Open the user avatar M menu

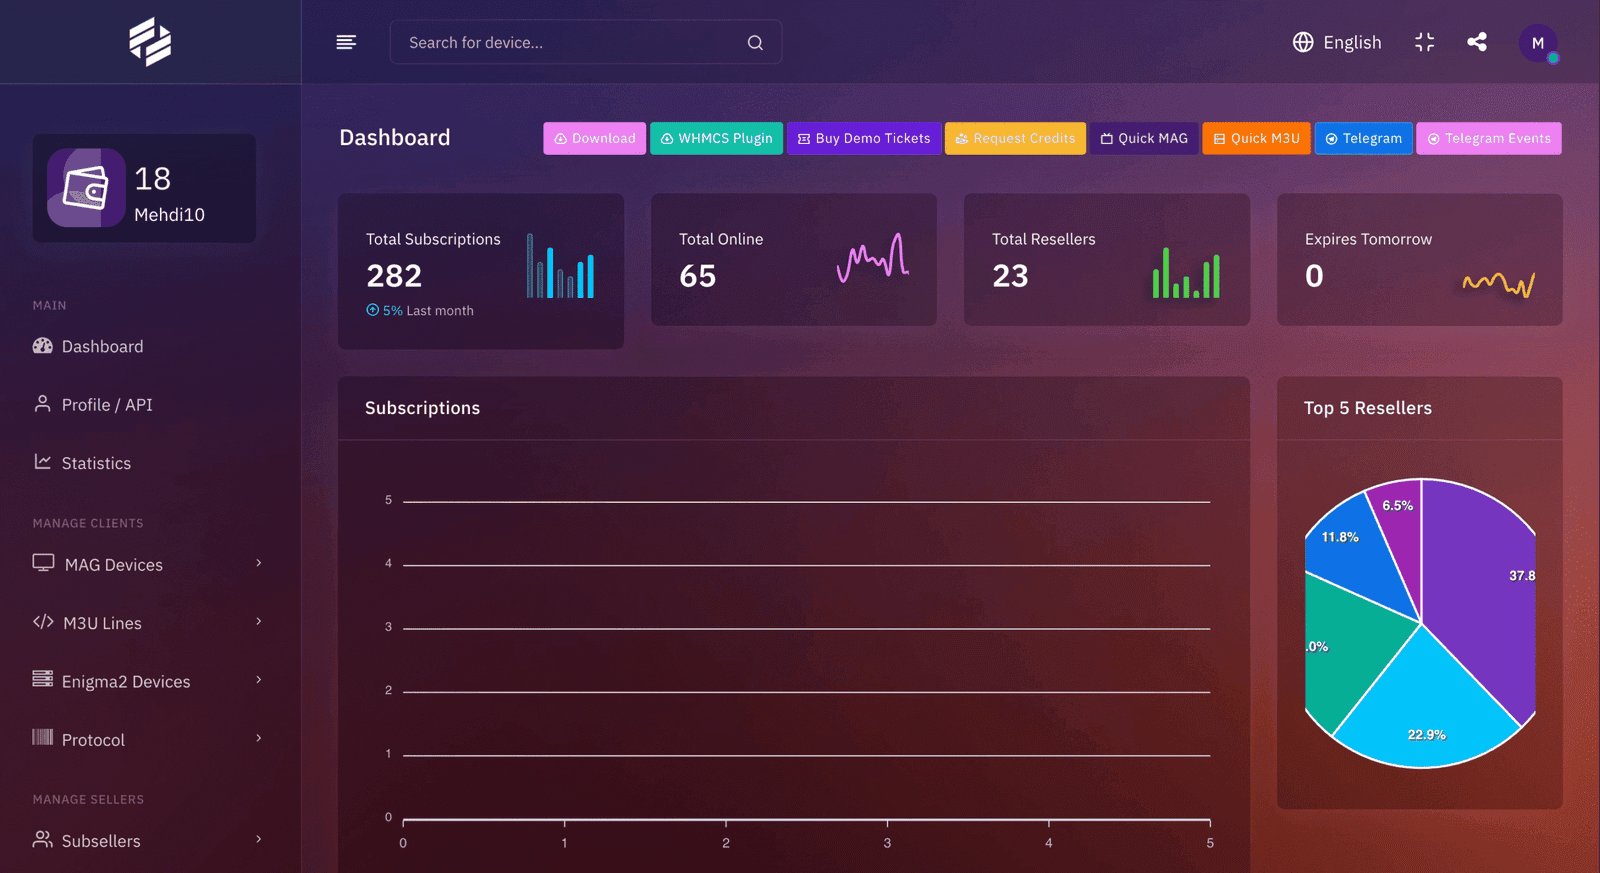pos(1538,43)
